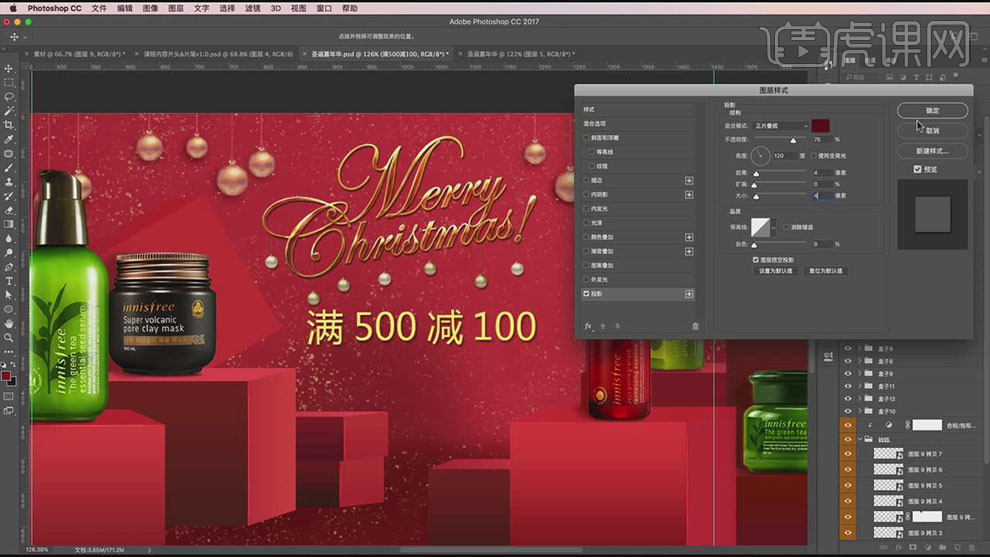Switch to the 素材 @ 66.7% document tab
The width and height of the screenshot is (990, 557).
pyautogui.click(x=78, y=54)
